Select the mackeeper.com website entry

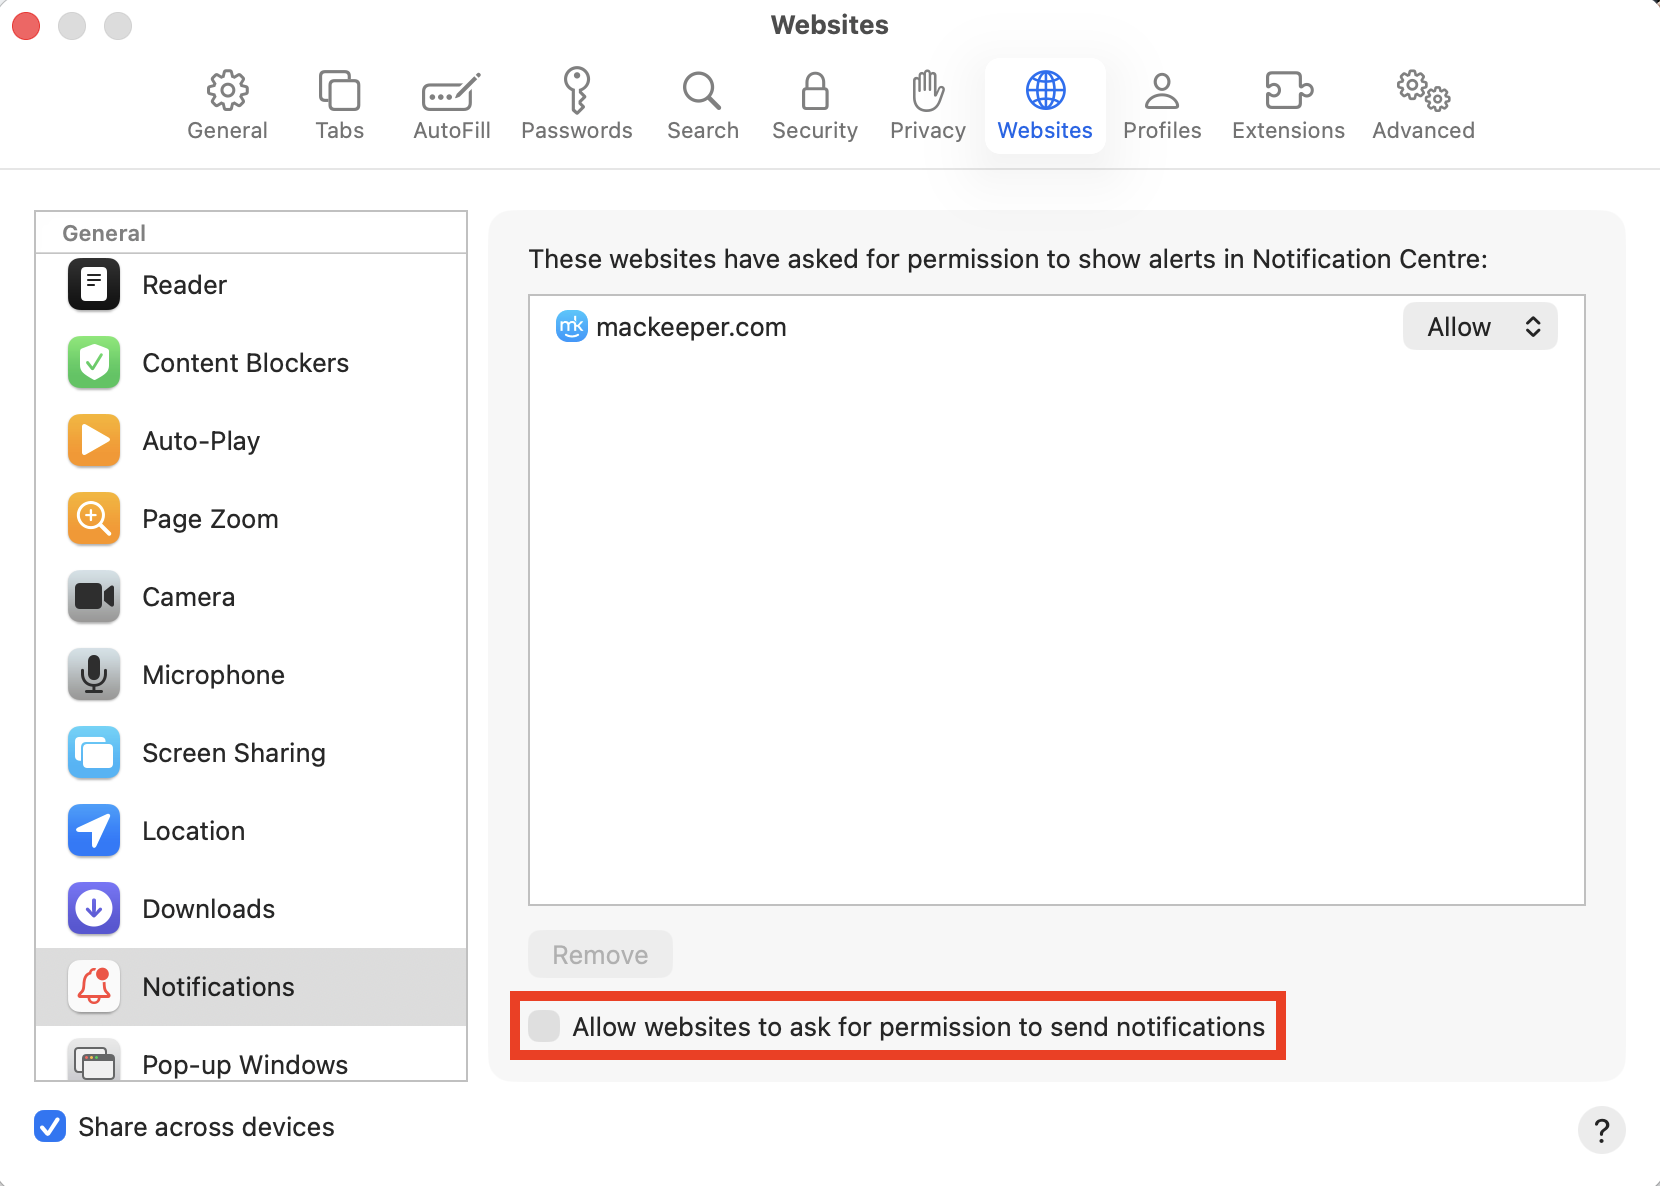(x=692, y=326)
